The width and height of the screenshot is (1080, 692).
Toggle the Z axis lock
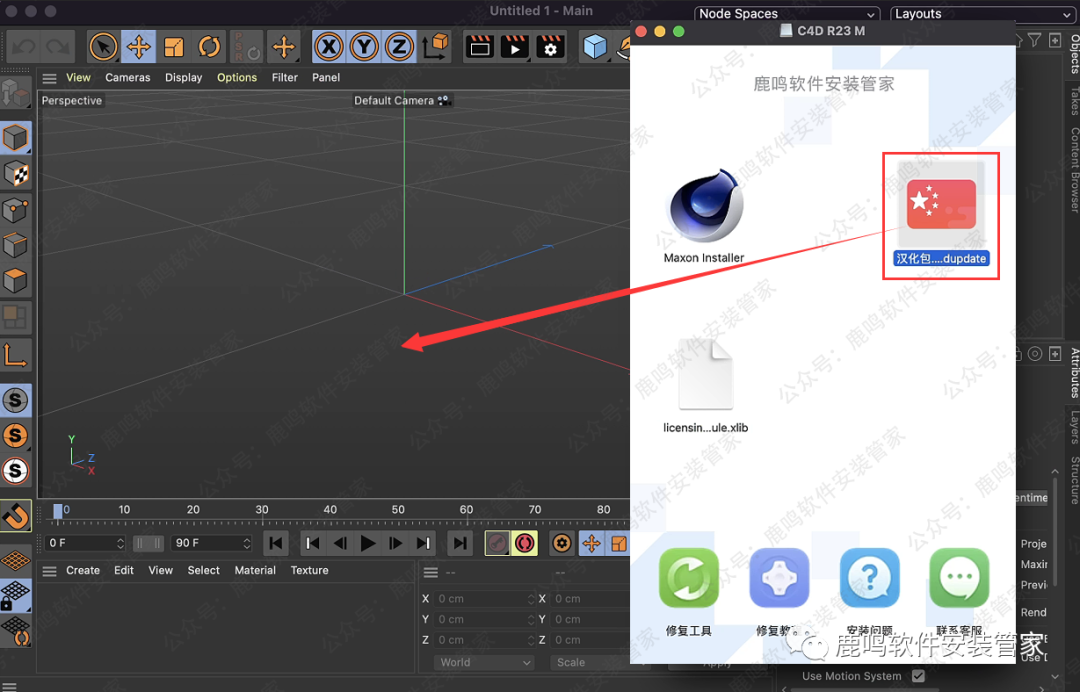pos(399,46)
